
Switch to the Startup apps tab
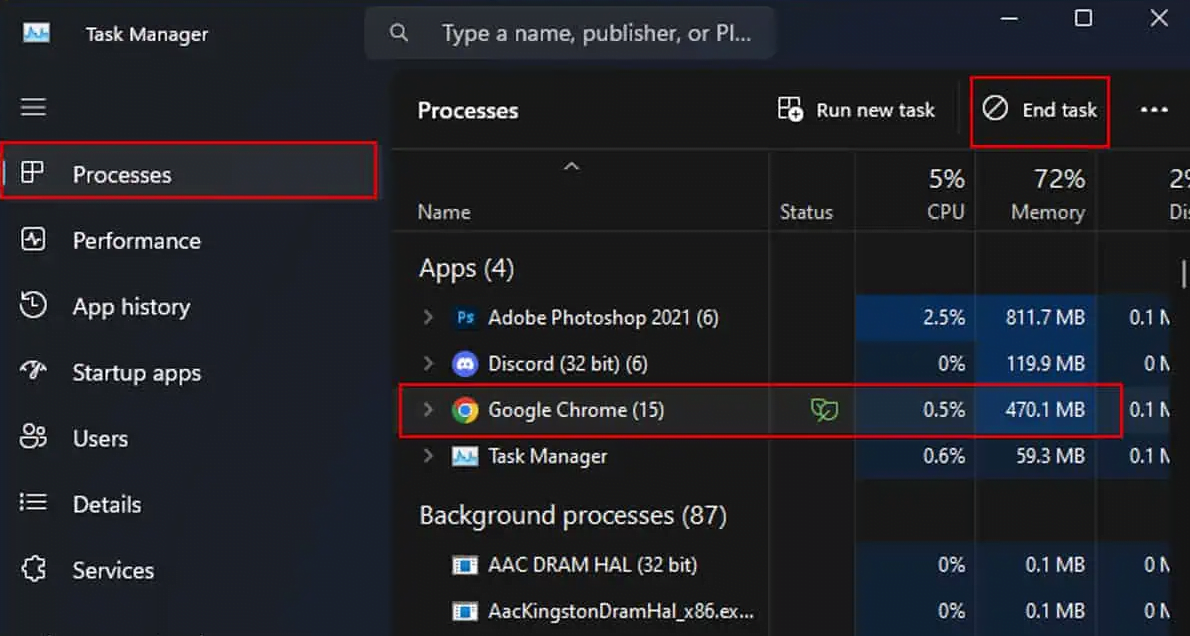[x=190, y=373]
